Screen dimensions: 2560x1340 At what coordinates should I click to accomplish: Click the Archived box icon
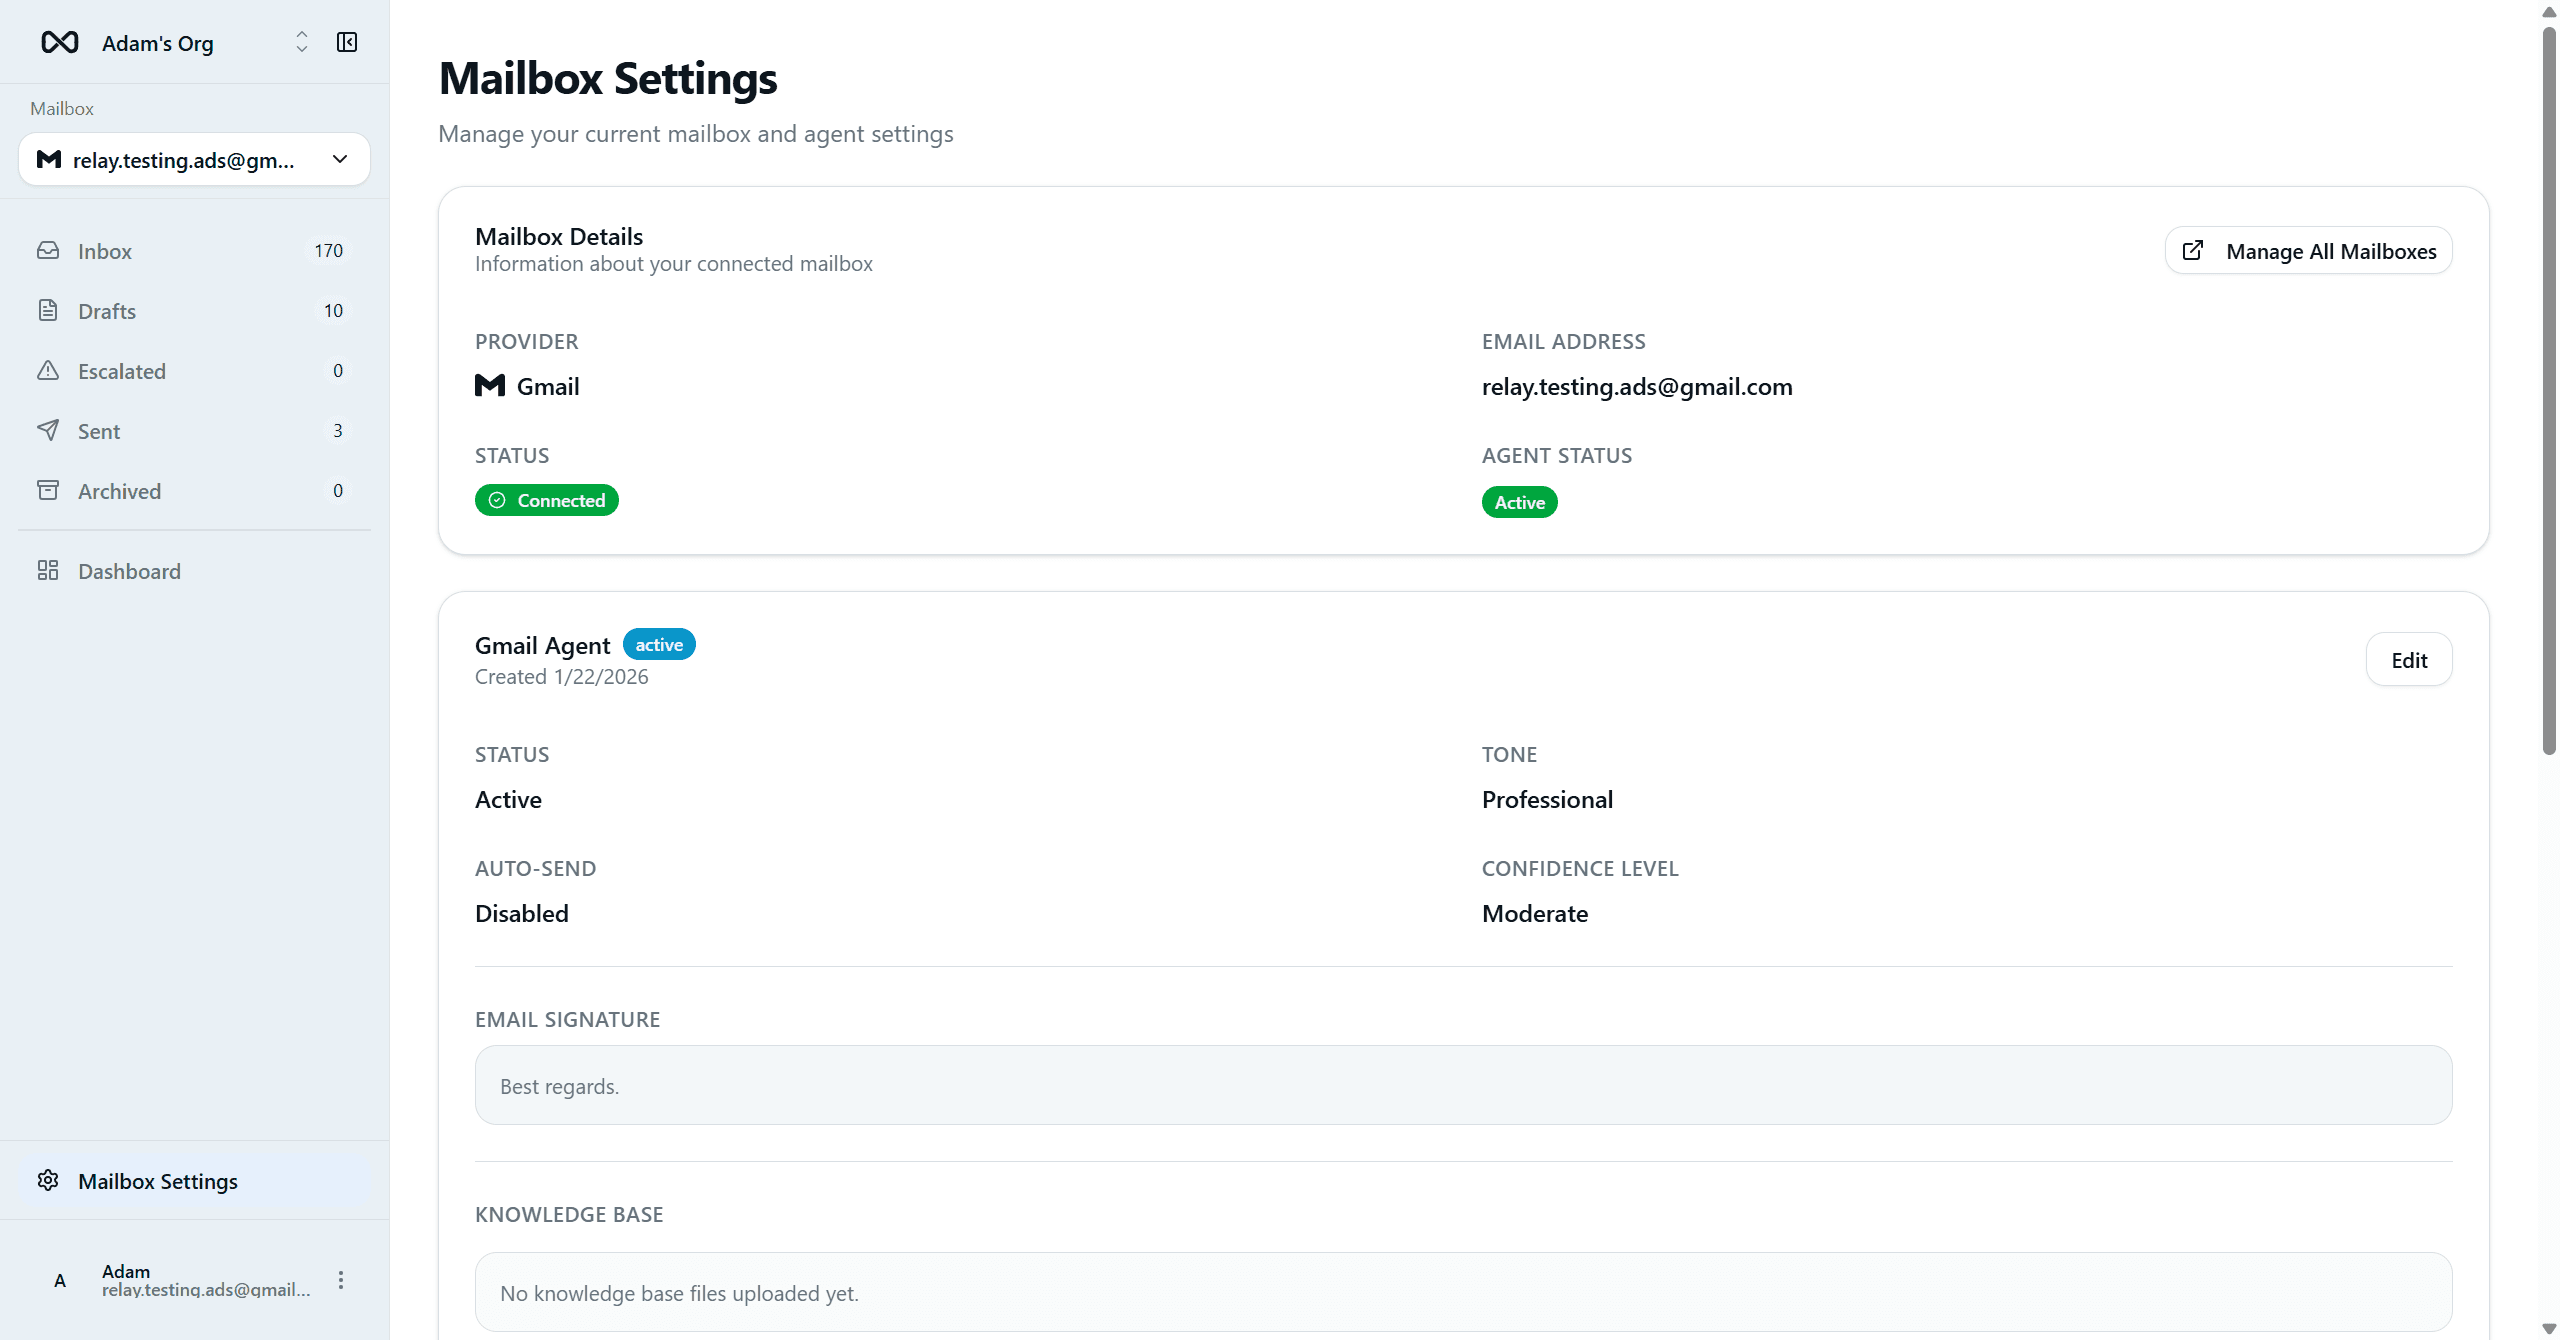click(48, 490)
